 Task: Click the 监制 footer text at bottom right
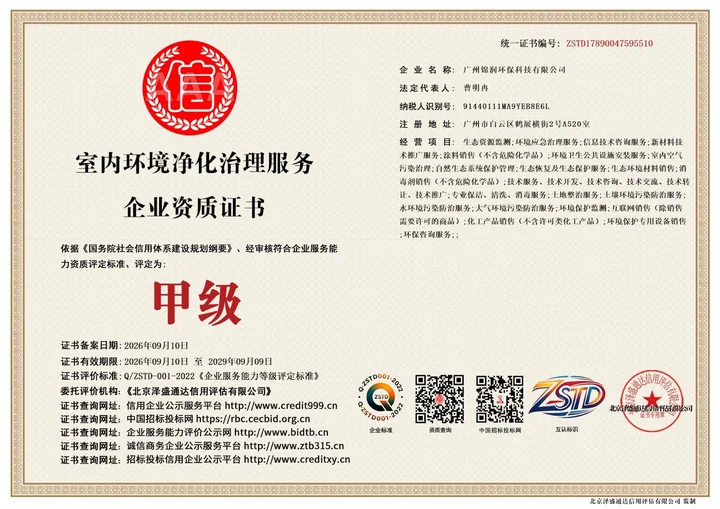[689, 501]
